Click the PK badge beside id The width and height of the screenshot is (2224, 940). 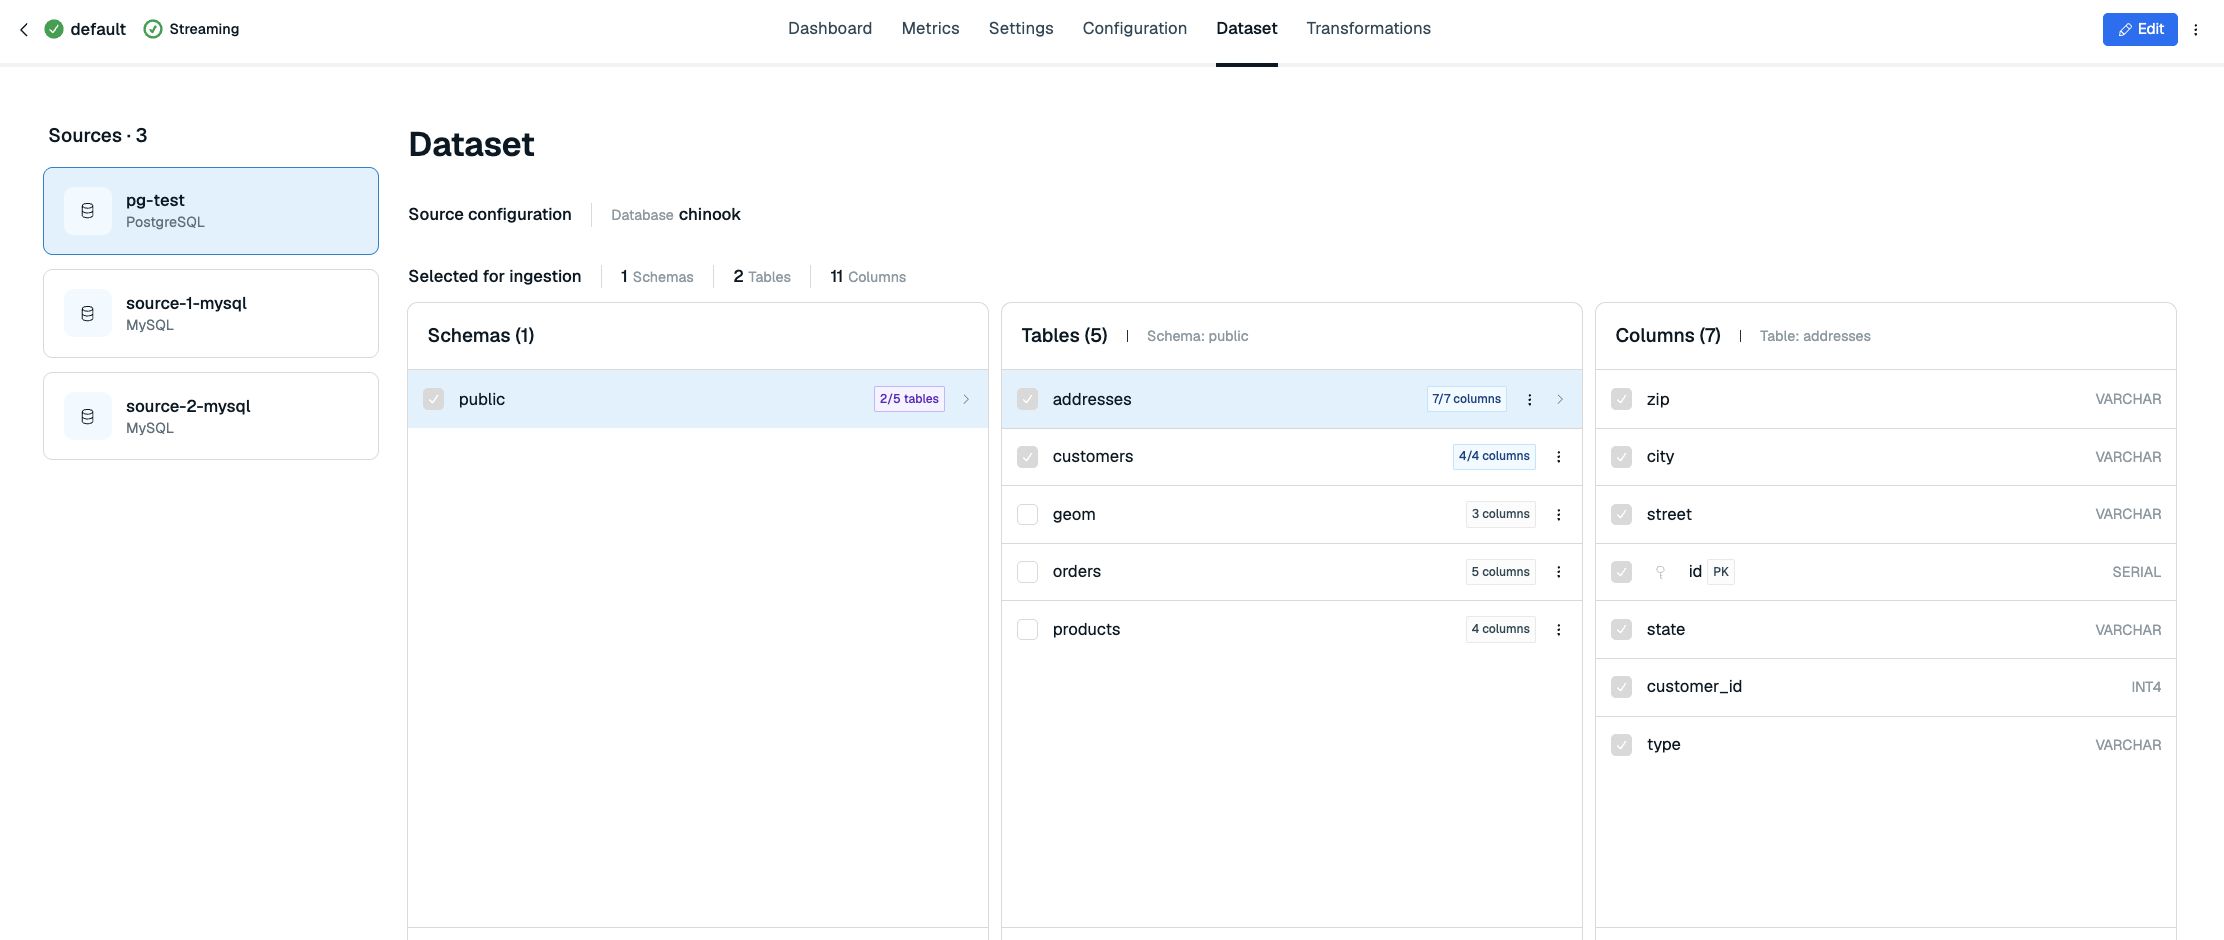pos(1721,572)
